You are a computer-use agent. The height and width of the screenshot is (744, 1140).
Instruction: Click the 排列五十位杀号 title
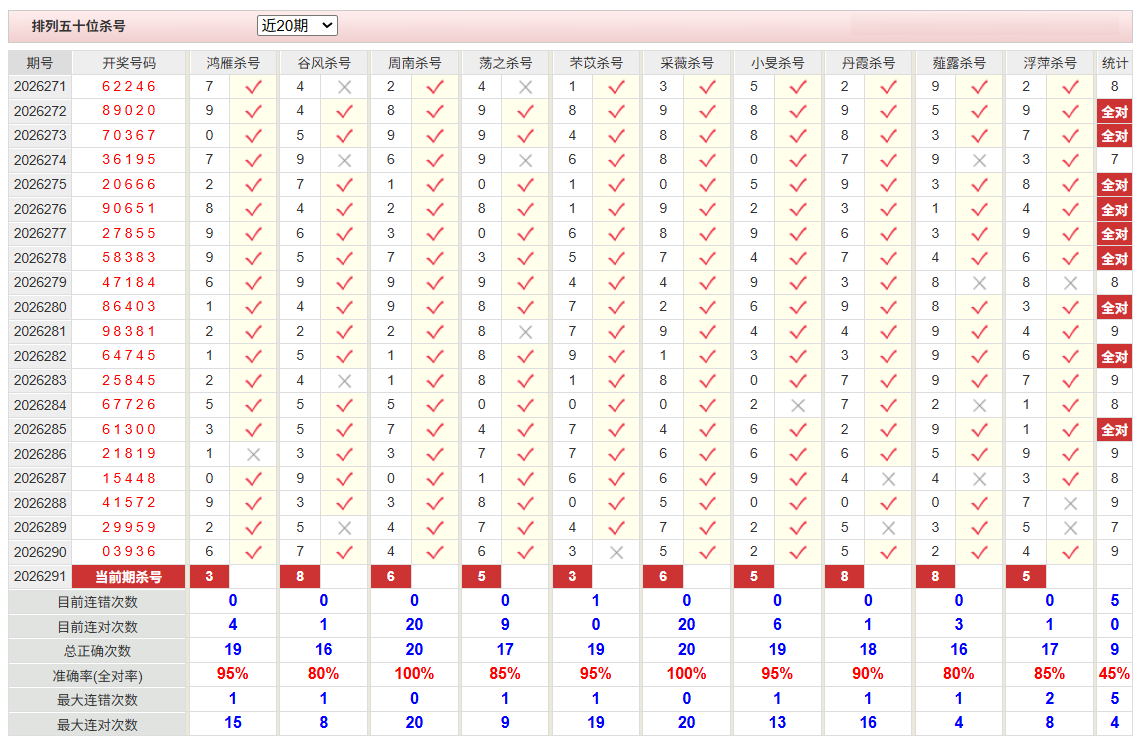coord(79,26)
